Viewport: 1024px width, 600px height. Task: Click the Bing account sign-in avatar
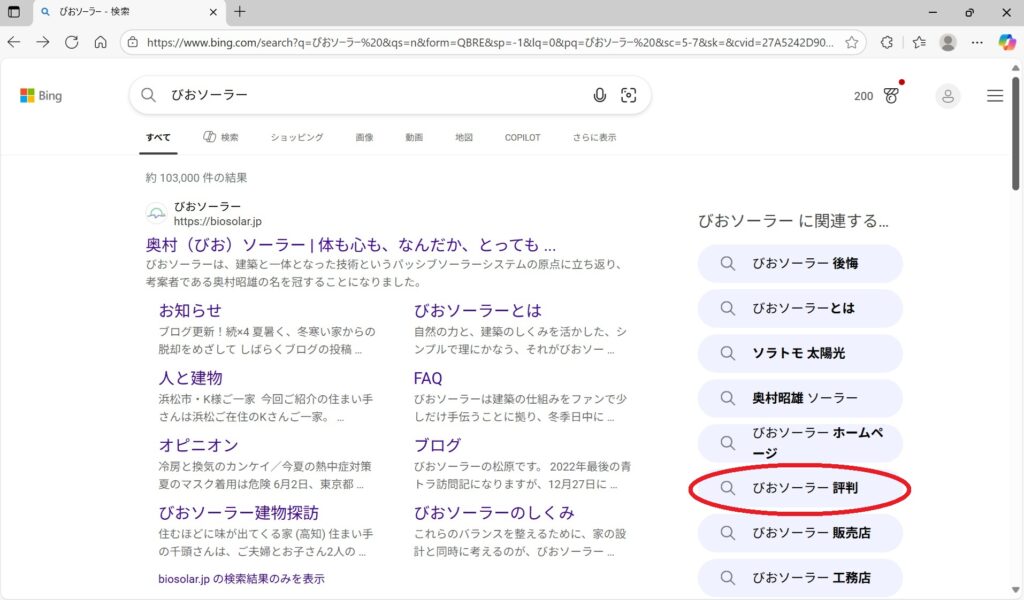(x=946, y=96)
